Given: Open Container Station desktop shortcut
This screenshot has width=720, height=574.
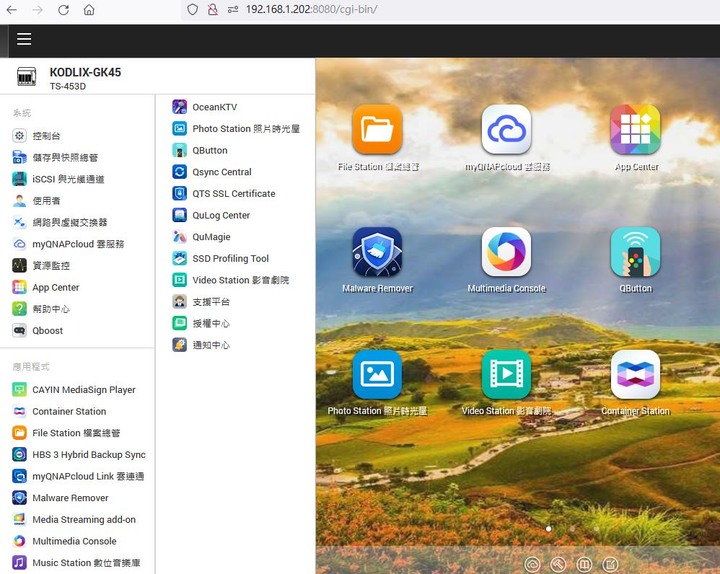Looking at the screenshot, I should point(636,374).
